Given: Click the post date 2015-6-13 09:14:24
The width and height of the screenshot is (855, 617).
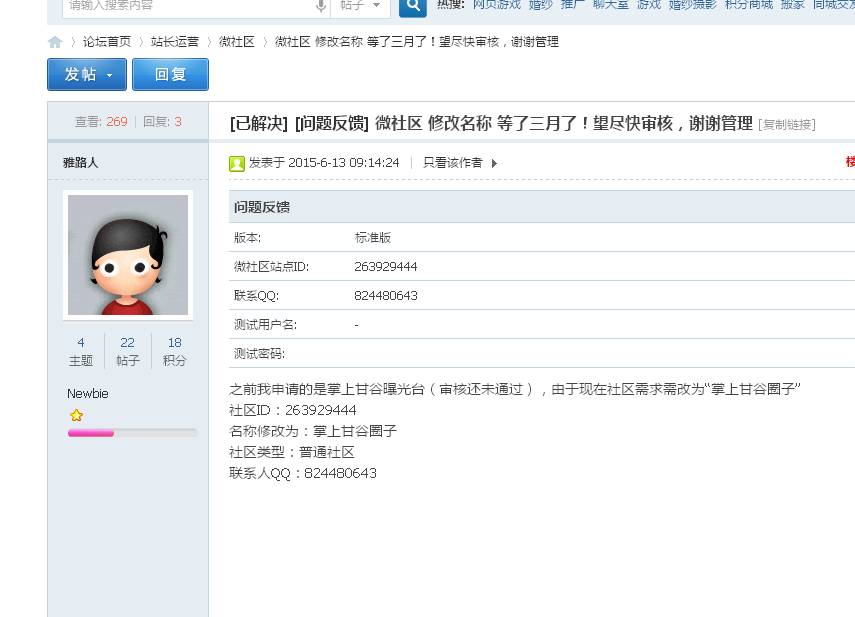Looking at the screenshot, I should (344, 163).
